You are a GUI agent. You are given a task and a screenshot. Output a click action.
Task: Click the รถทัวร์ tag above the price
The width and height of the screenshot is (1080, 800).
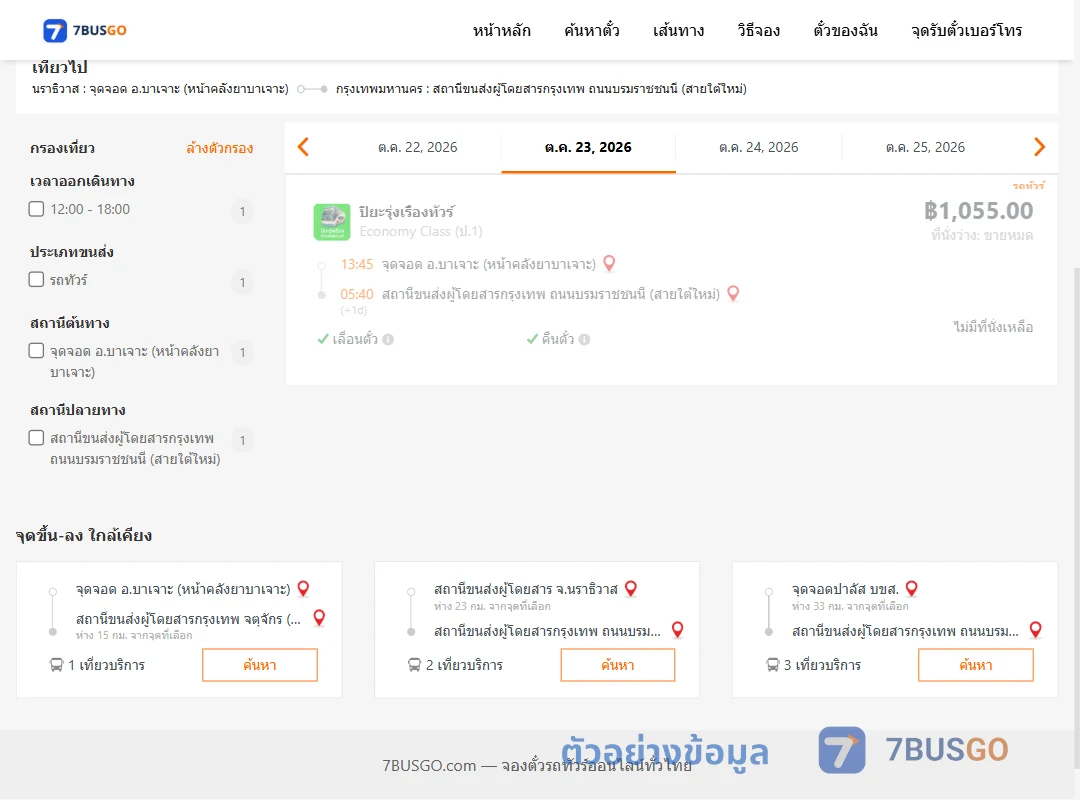1028,185
